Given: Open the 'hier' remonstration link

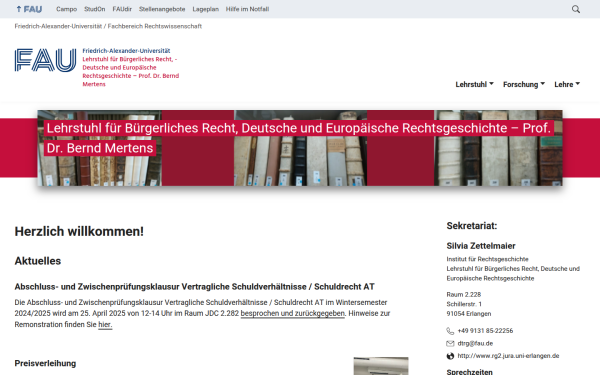Looking at the screenshot, I should (x=105, y=324).
